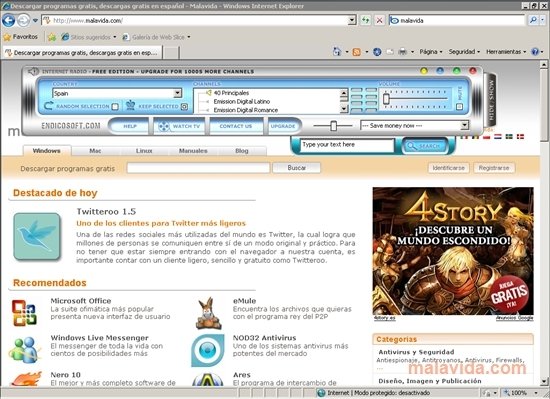The width and height of the screenshot is (550, 399).
Task: Toggle the Keep Selected checkbox
Action: (185, 107)
